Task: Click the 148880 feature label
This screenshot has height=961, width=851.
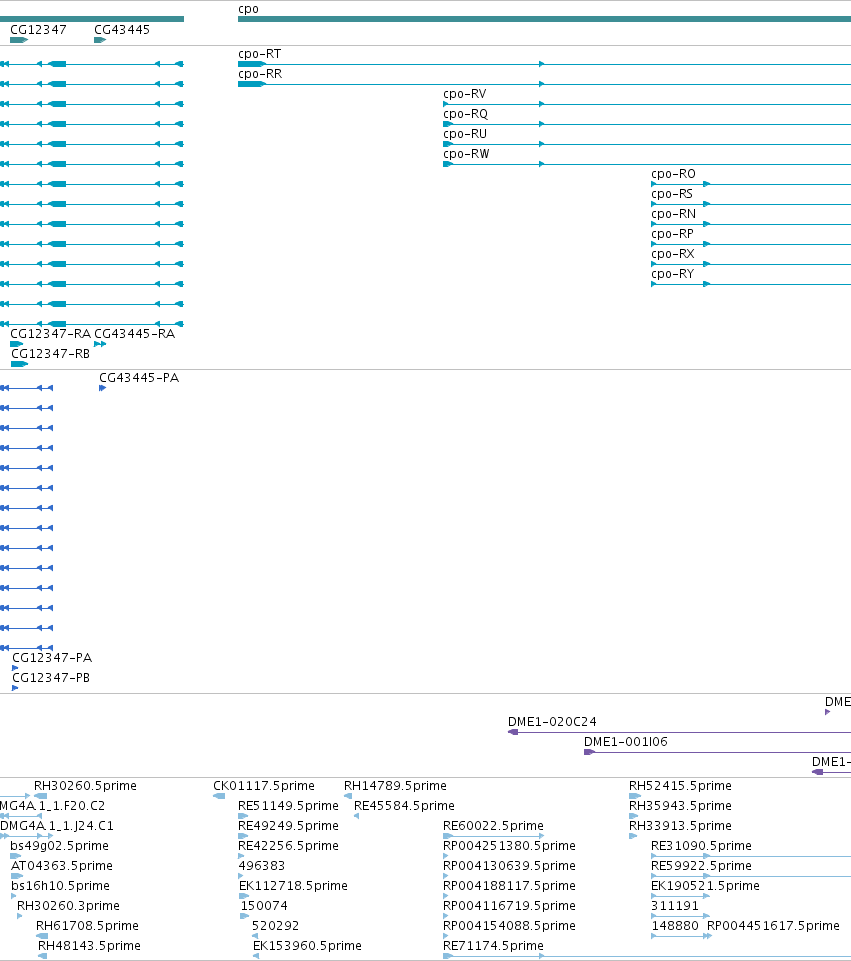Action: click(675, 926)
